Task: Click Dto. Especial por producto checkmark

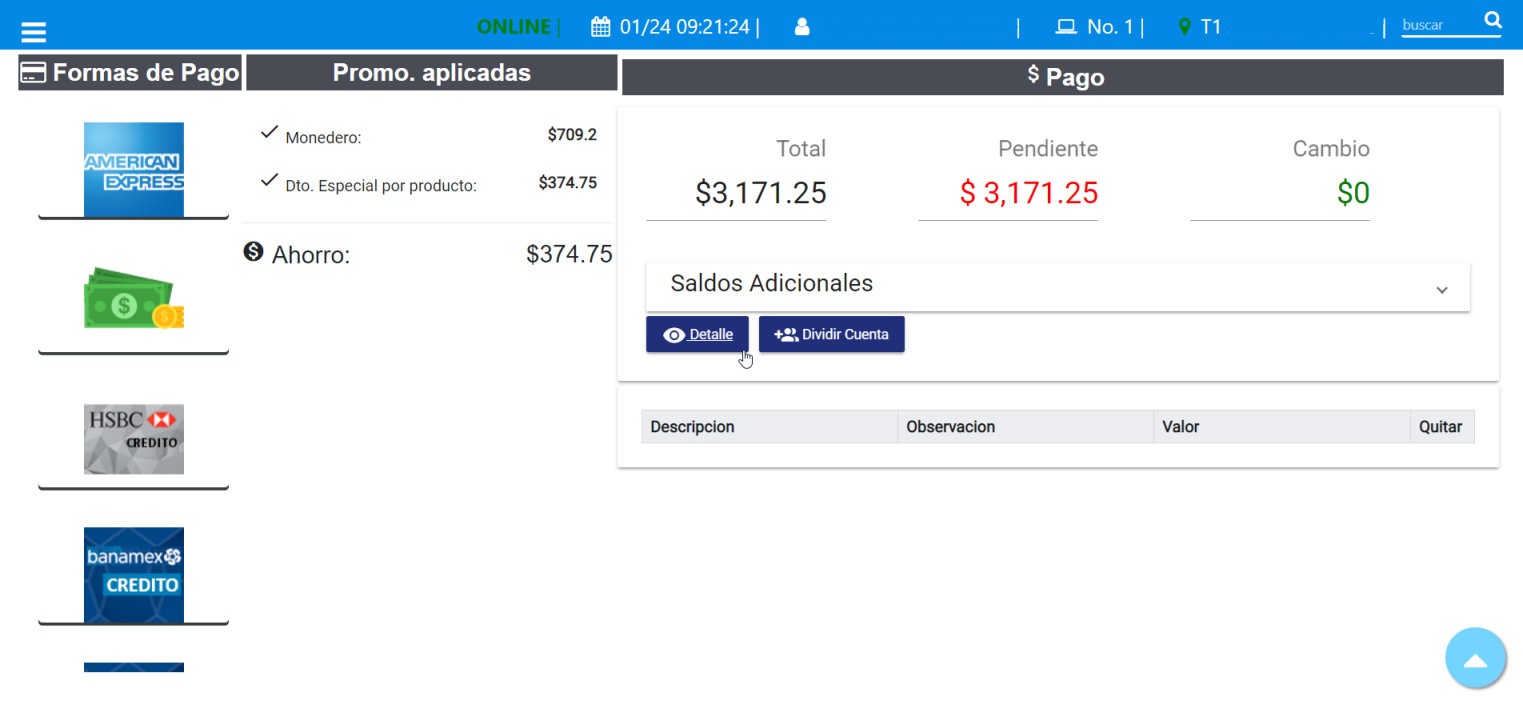Action: [268, 181]
